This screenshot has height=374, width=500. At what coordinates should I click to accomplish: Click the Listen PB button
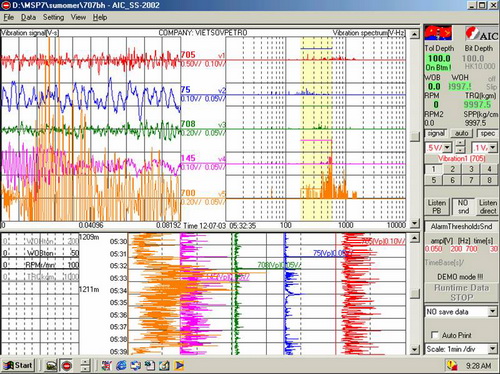tap(437, 207)
